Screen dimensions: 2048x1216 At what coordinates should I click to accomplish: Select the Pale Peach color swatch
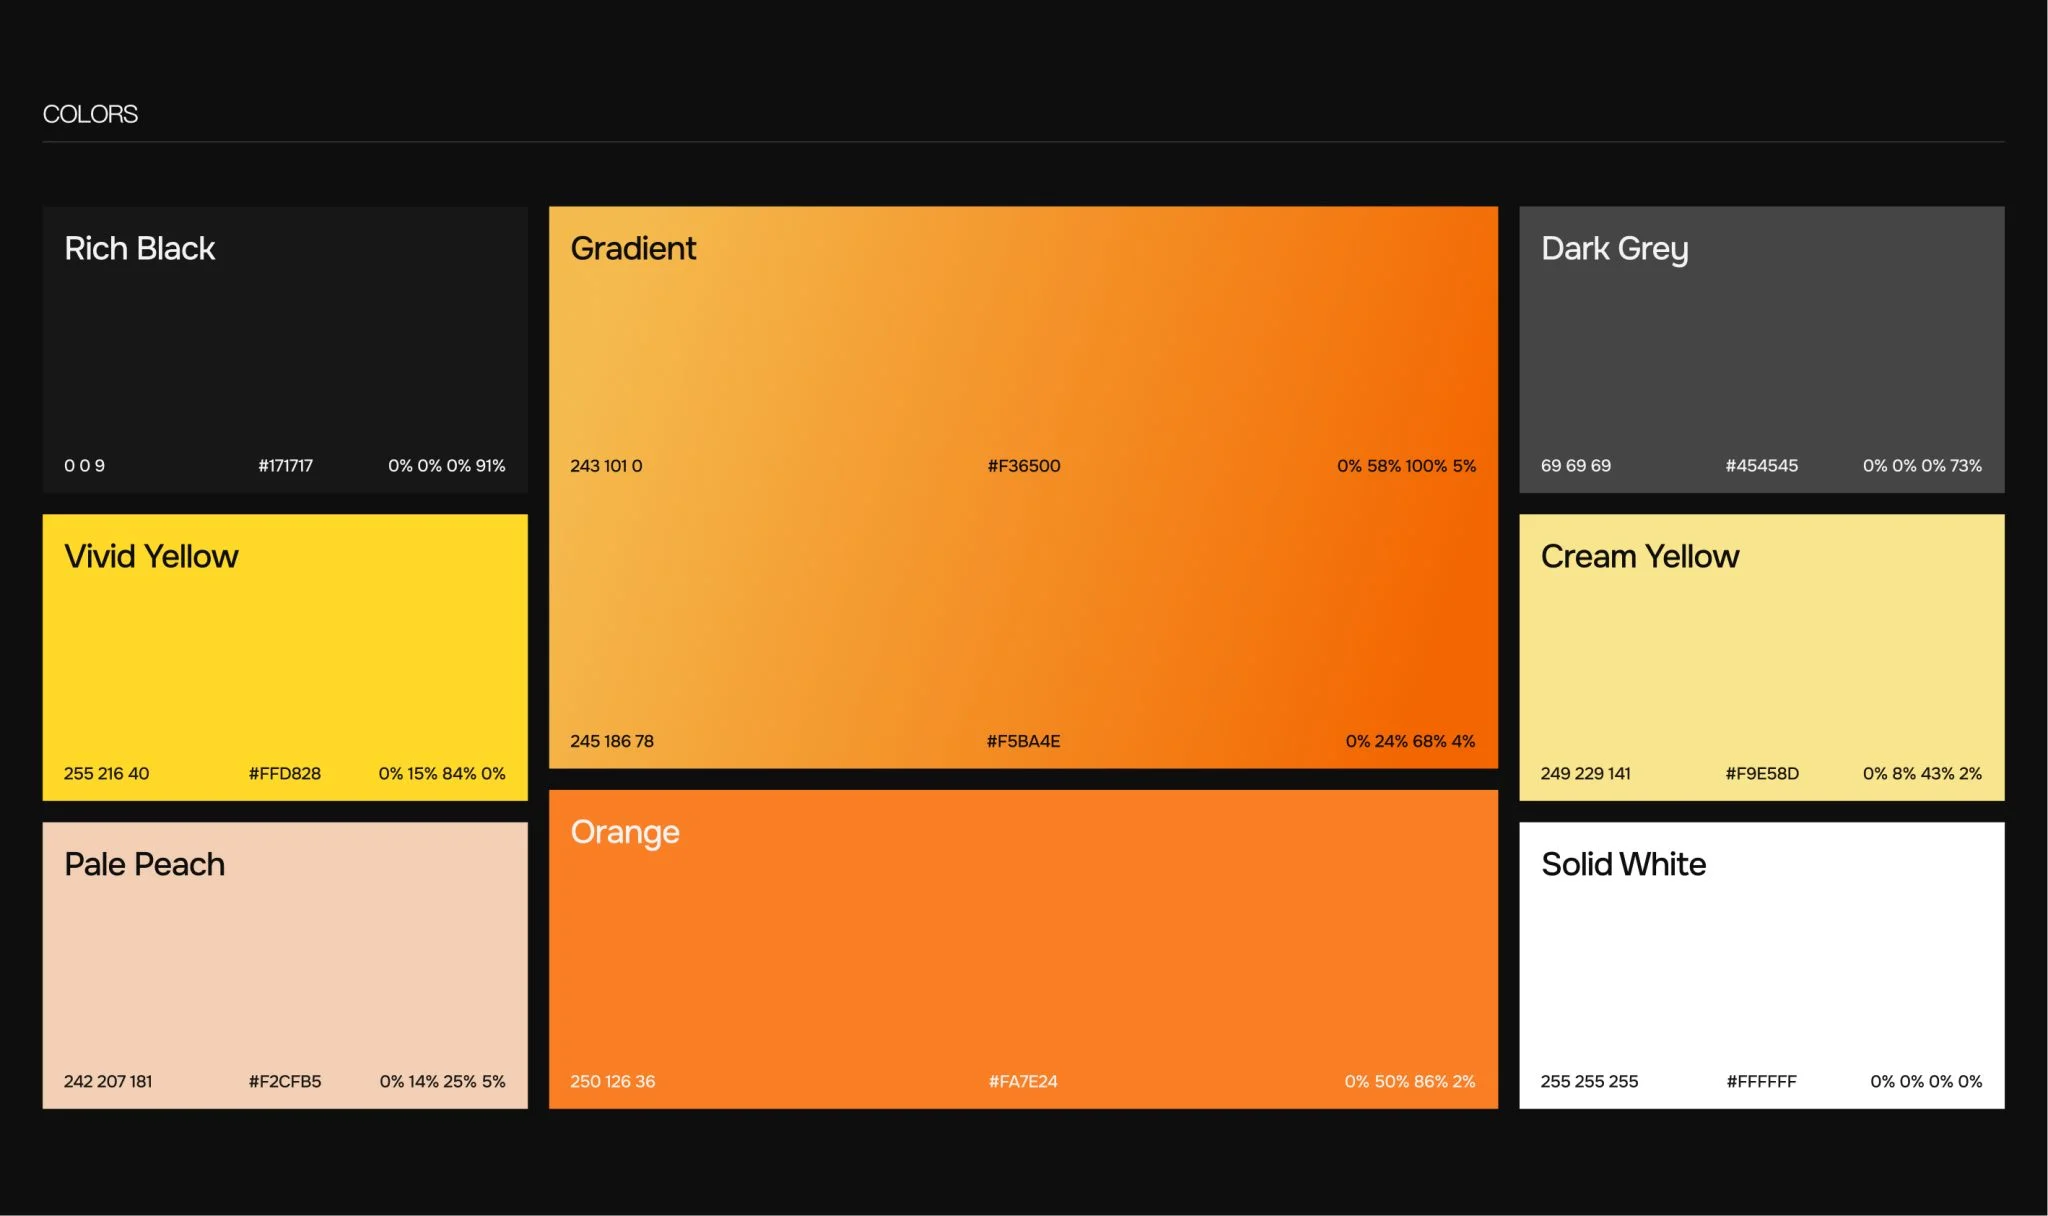pyautogui.click(x=285, y=965)
